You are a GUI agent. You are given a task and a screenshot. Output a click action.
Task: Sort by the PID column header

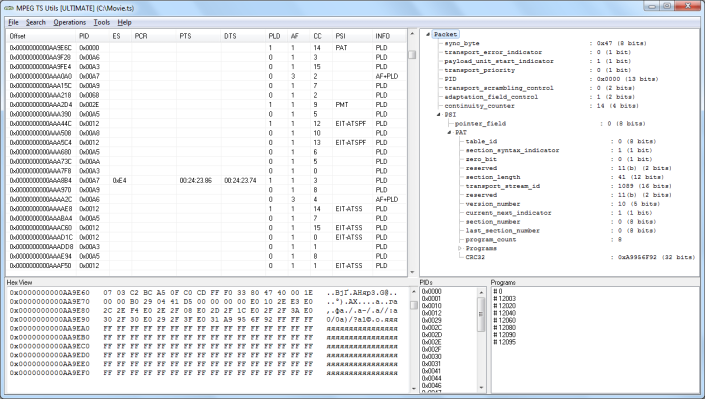tap(93, 36)
